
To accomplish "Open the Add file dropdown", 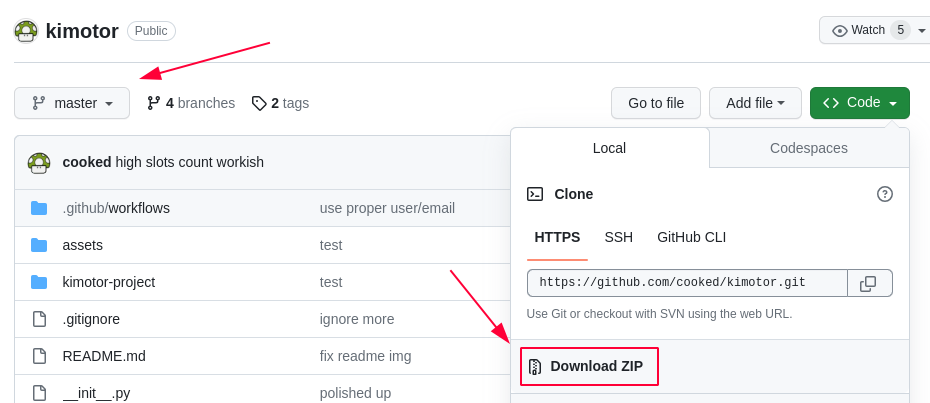I will pos(755,103).
